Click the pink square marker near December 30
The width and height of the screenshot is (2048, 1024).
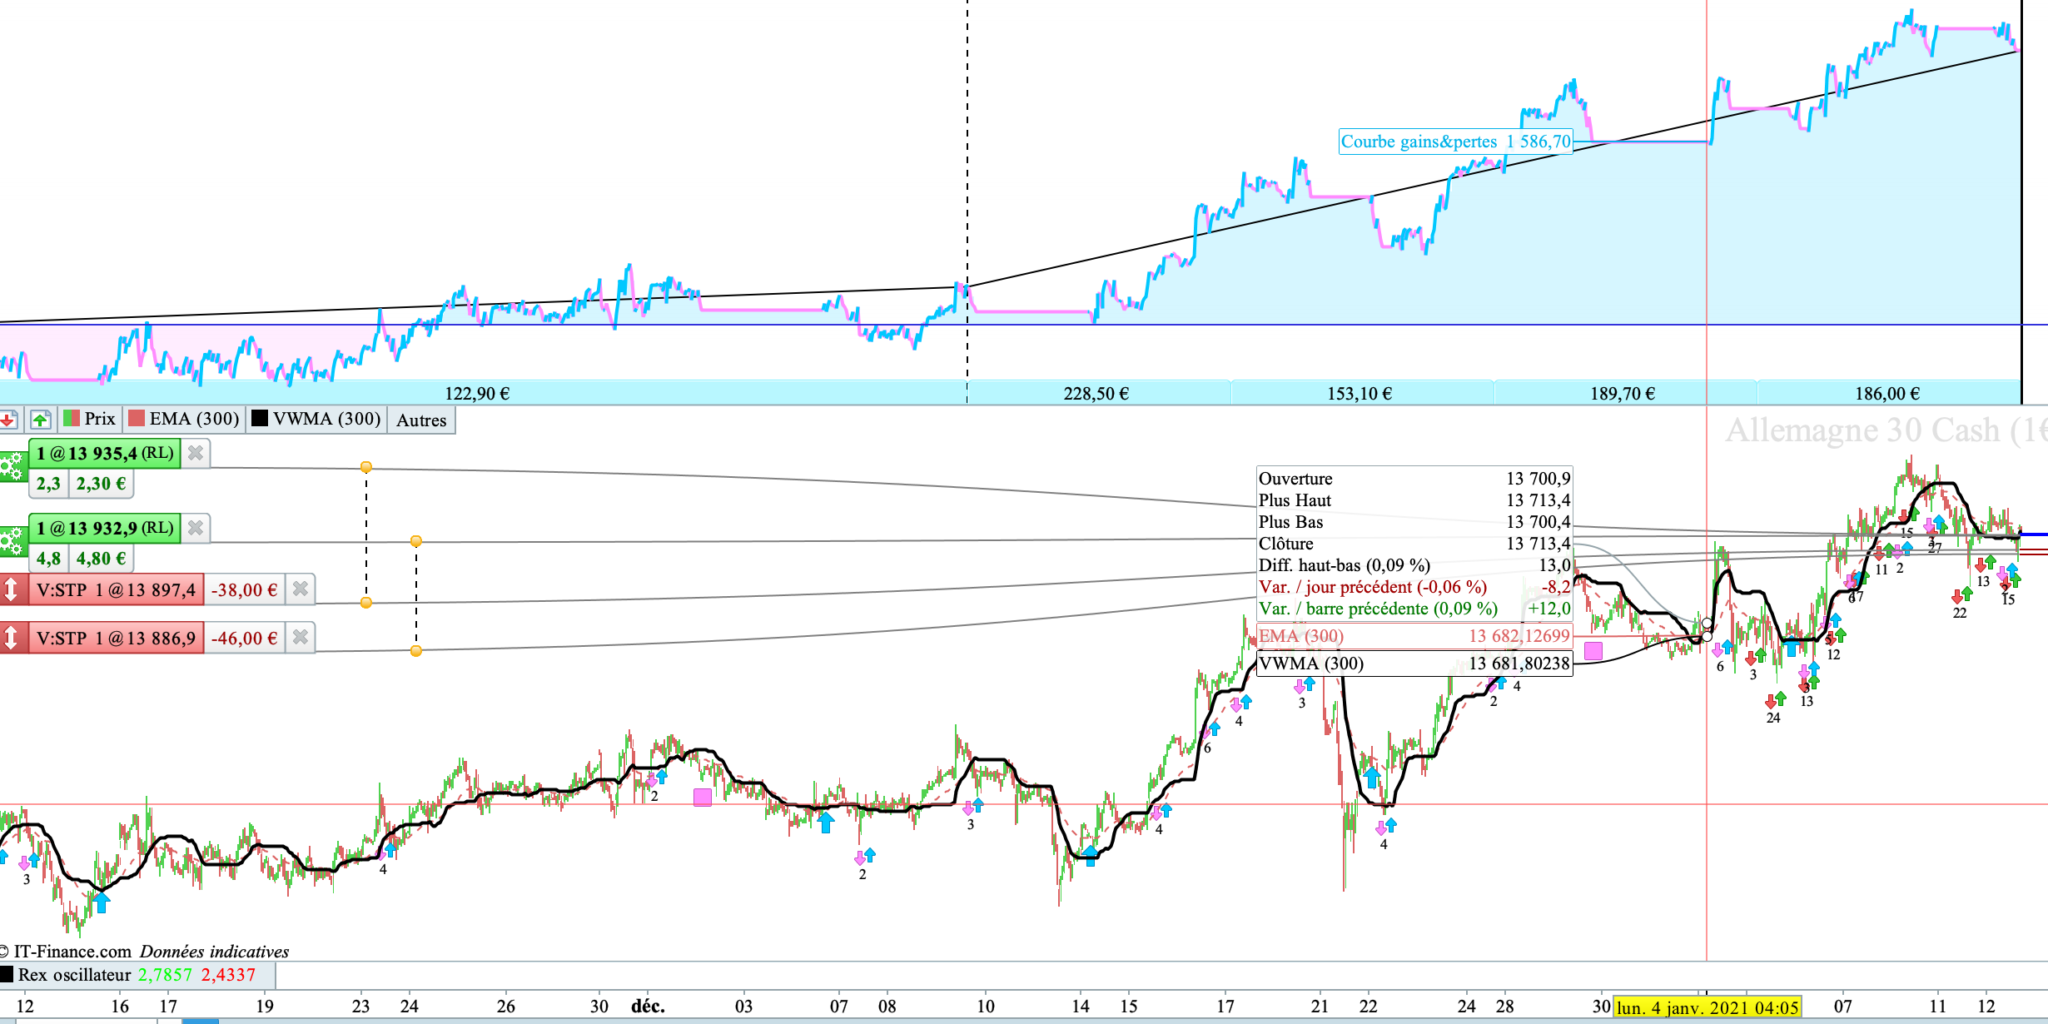[1594, 651]
